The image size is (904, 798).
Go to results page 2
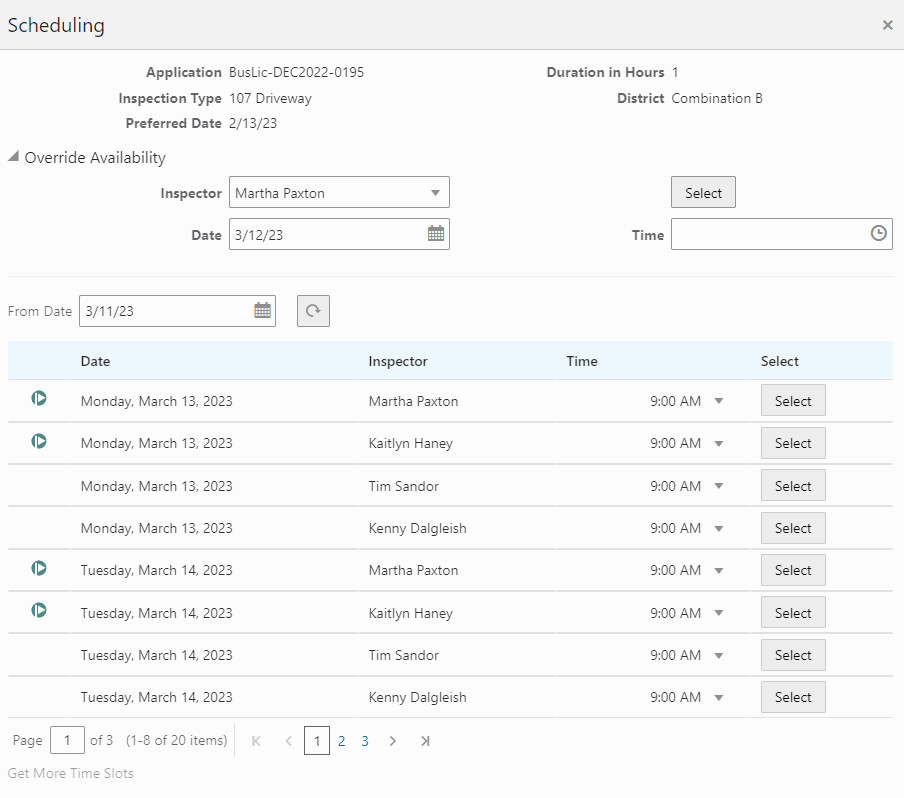tap(342, 740)
